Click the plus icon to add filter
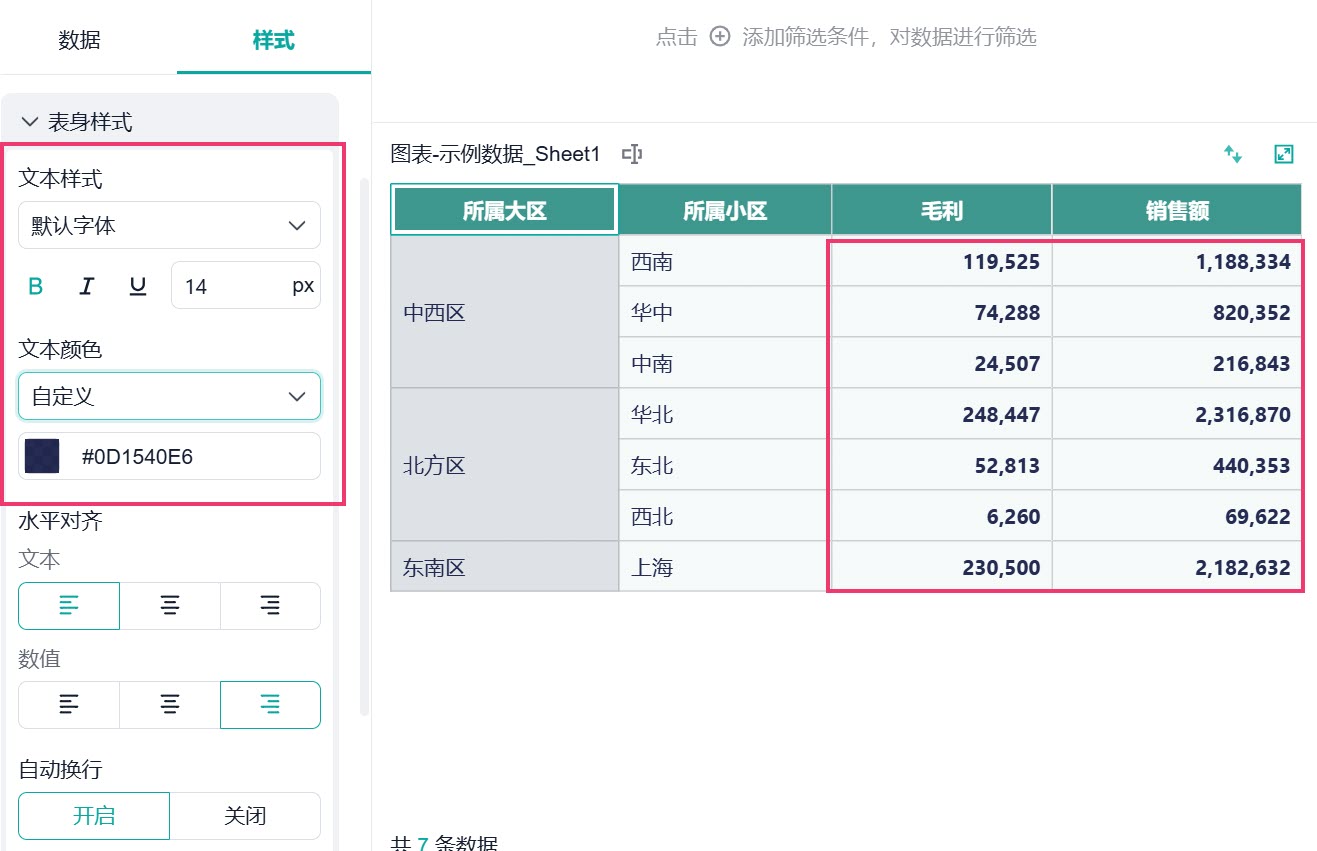Screen dimensions: 1317x851 pos(720,37)
